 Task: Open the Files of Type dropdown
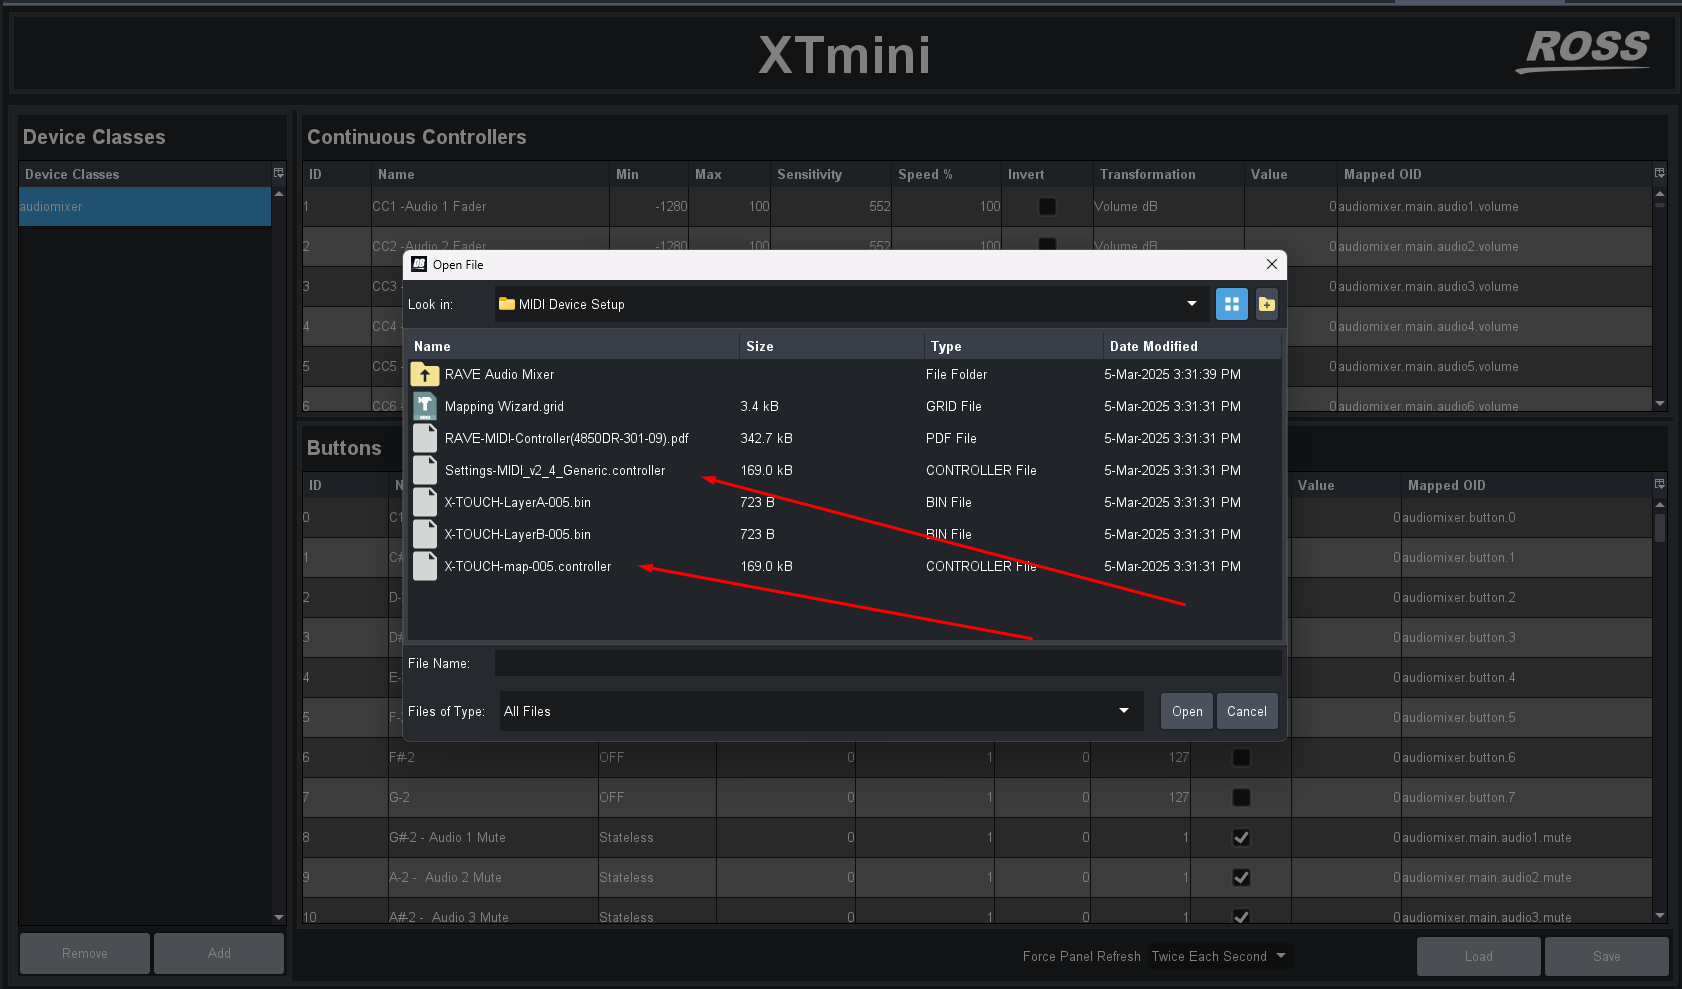1124,711
